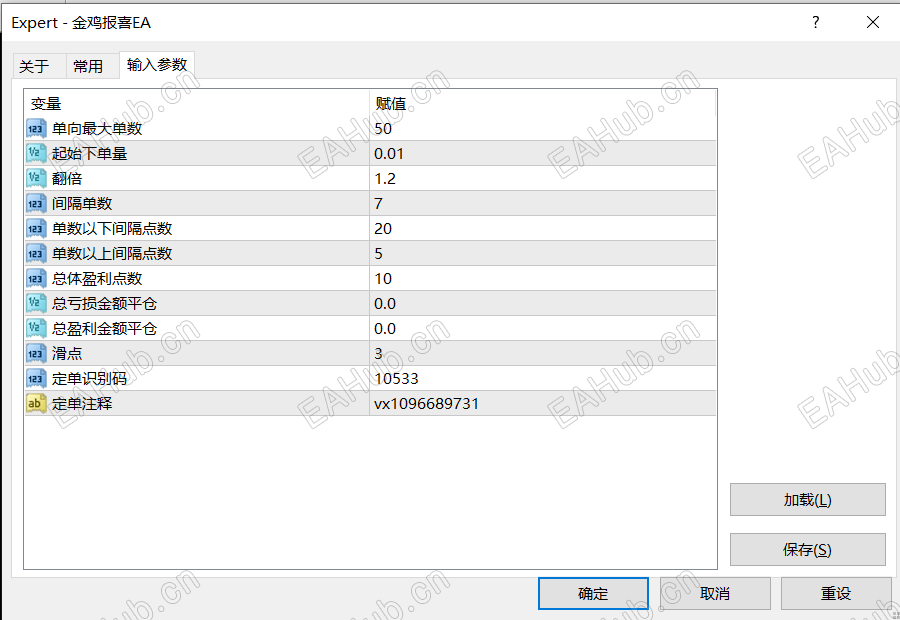Click the integer icon beside 定单识别码
The height and width of the screenshot is (620, 900).
[x=36, y=378]
